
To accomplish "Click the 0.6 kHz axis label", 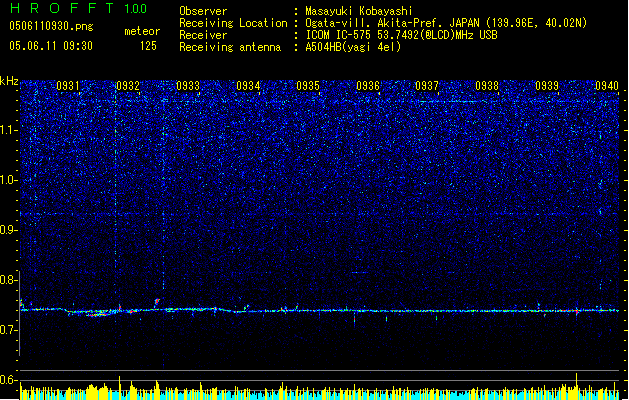I will pyautogui.click(x=8, y=380).
